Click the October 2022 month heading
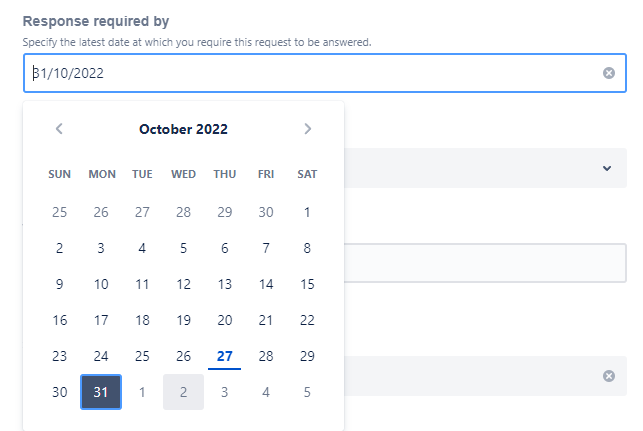643x431 pixels. (183, 129)
